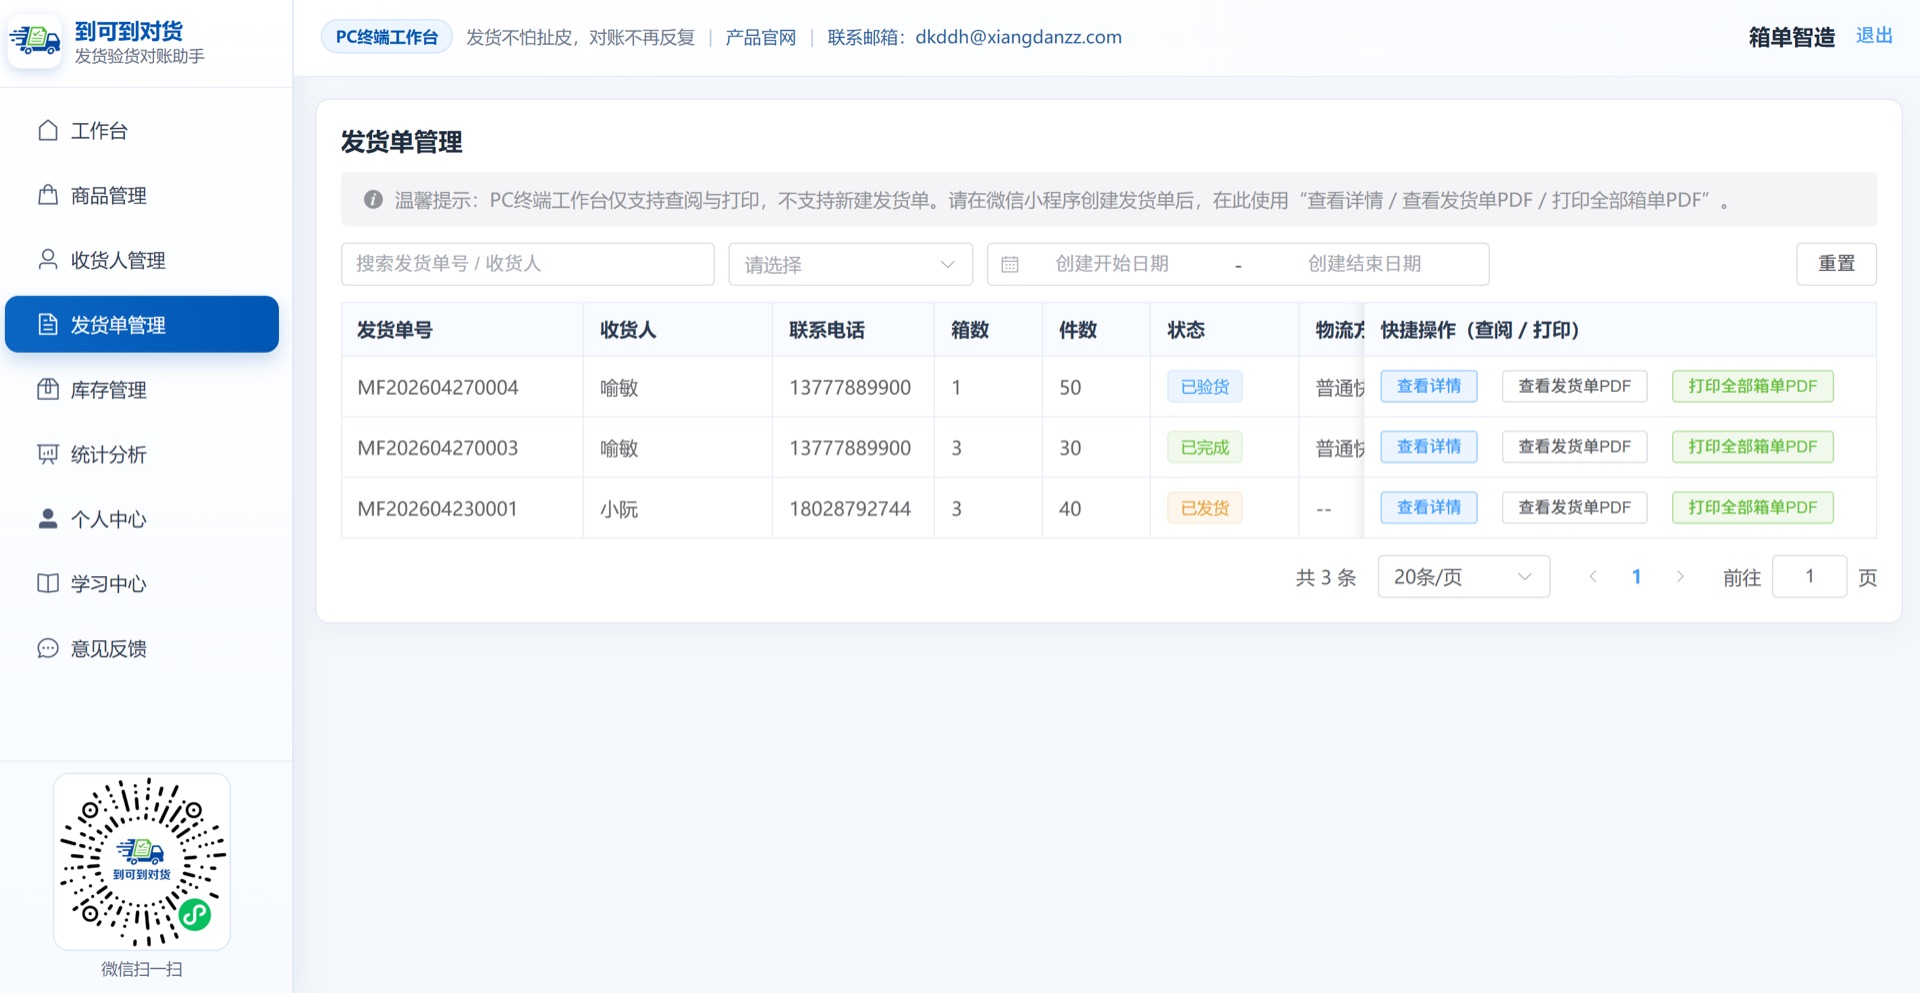Open the 商品管理 menu item

142,195
